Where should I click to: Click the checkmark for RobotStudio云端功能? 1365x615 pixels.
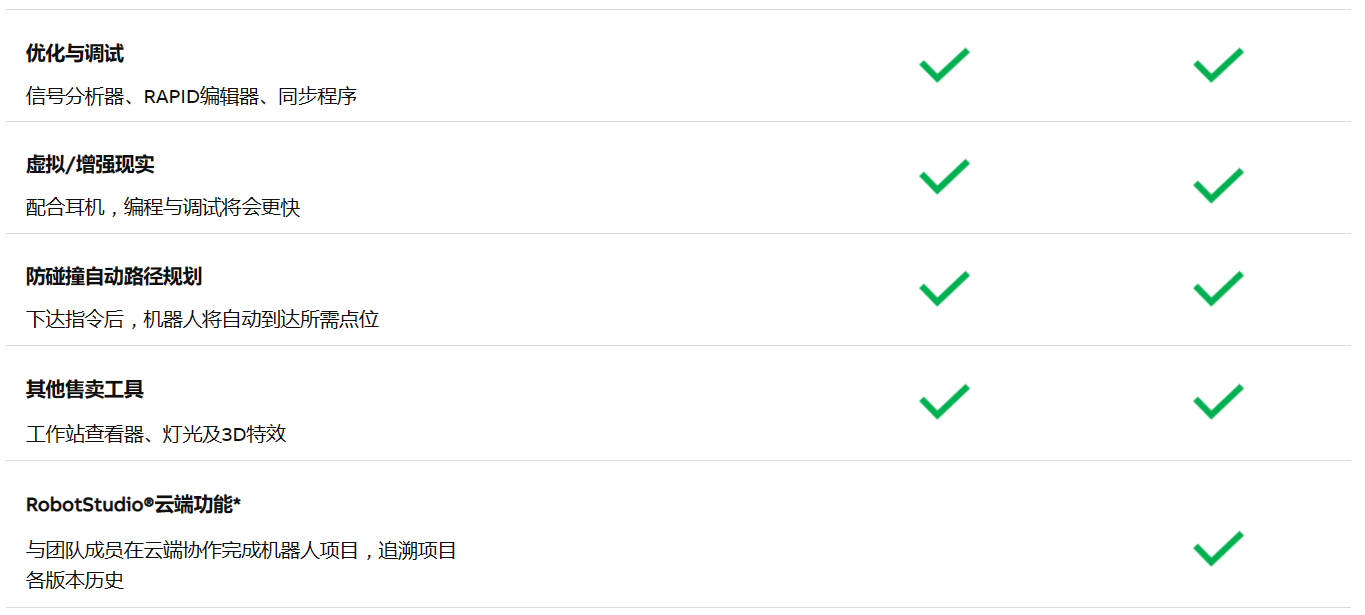(x=1218, y=548)
